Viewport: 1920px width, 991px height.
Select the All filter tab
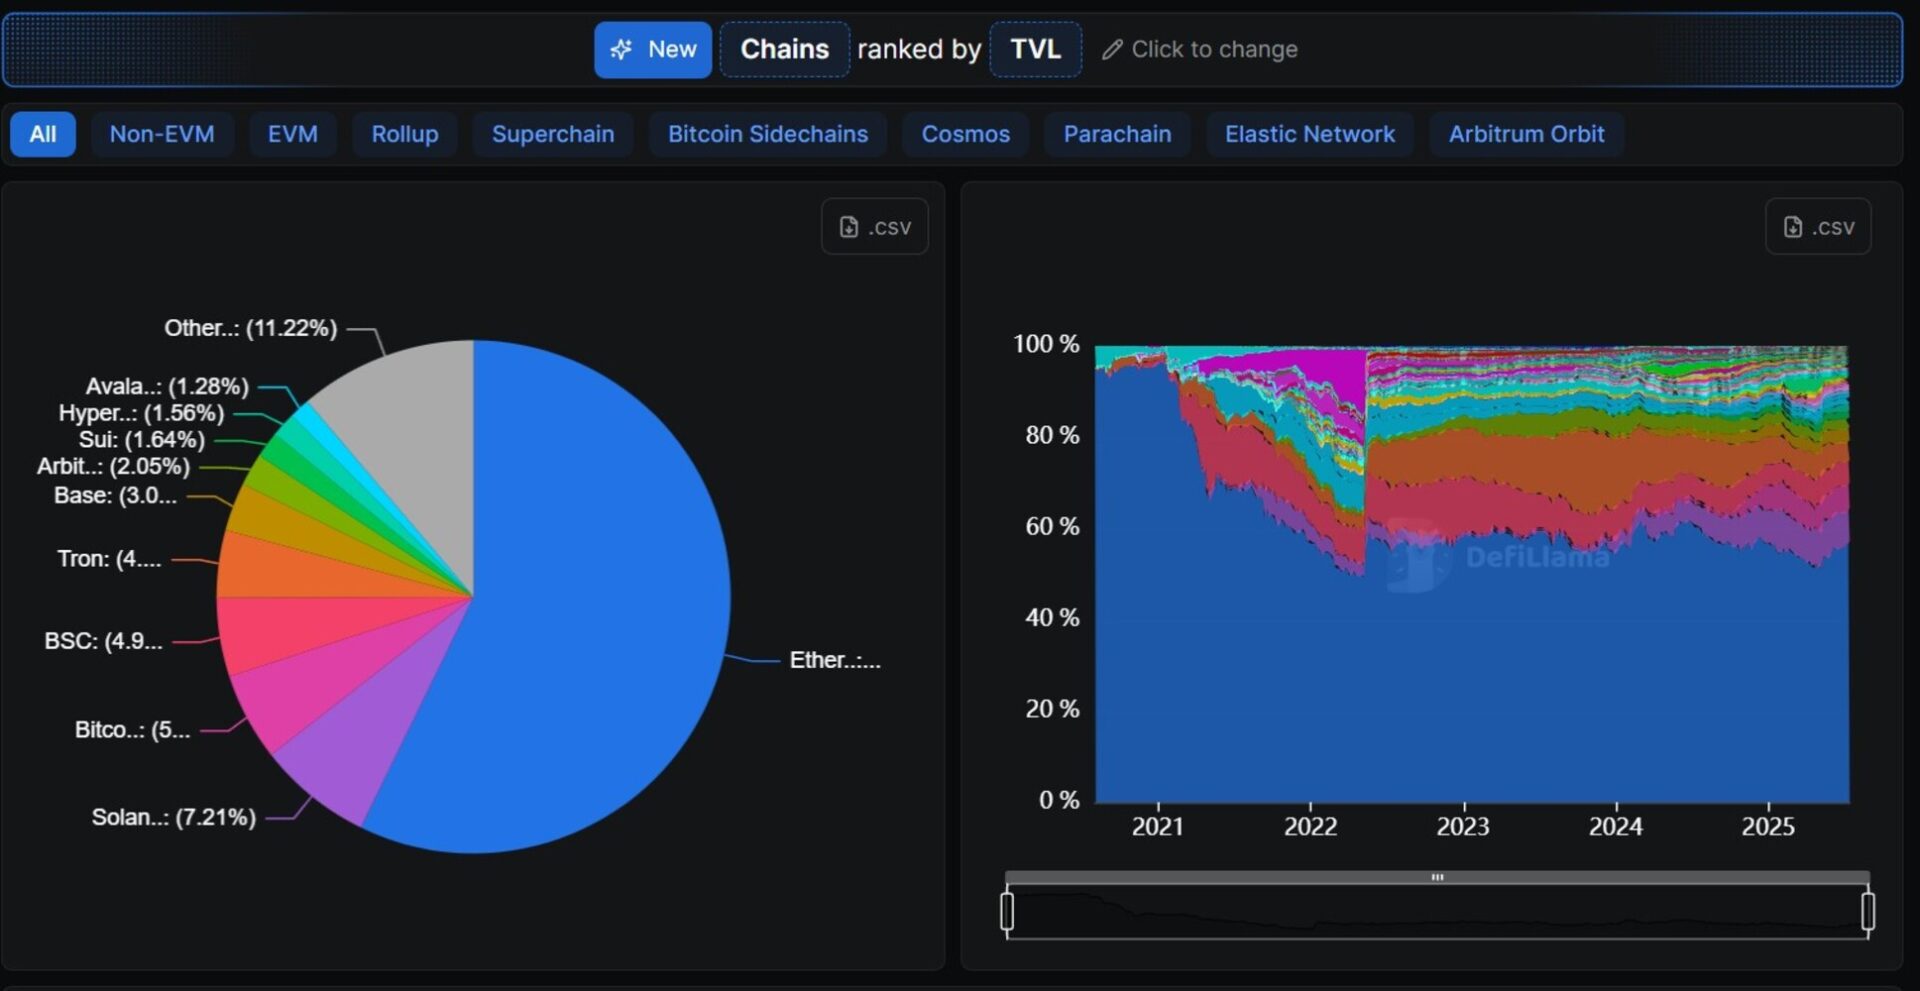[x=43, y=134]
